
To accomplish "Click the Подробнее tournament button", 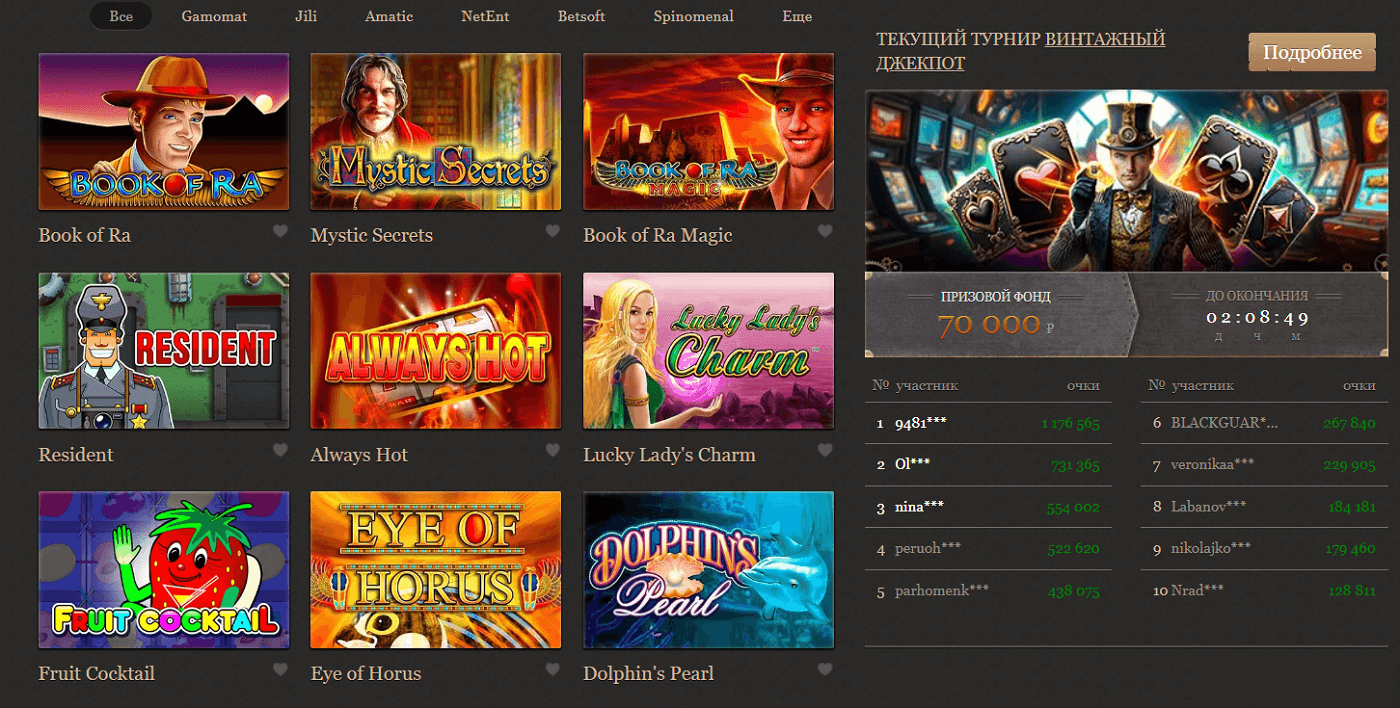I will (1312, 52).
